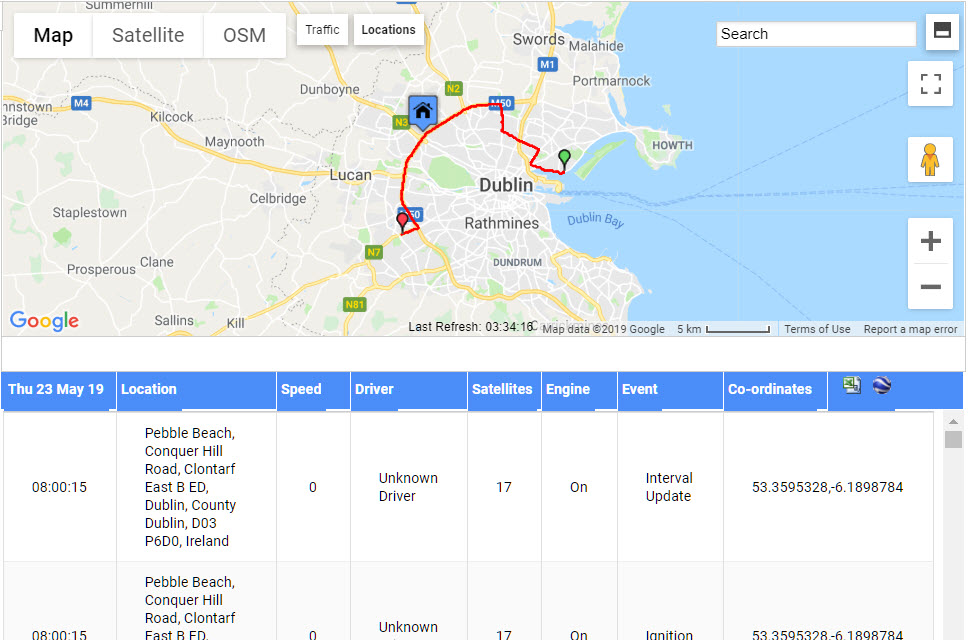Click the Rathmines label on the map
Screen dimensions: 969x640
point(502,223)
